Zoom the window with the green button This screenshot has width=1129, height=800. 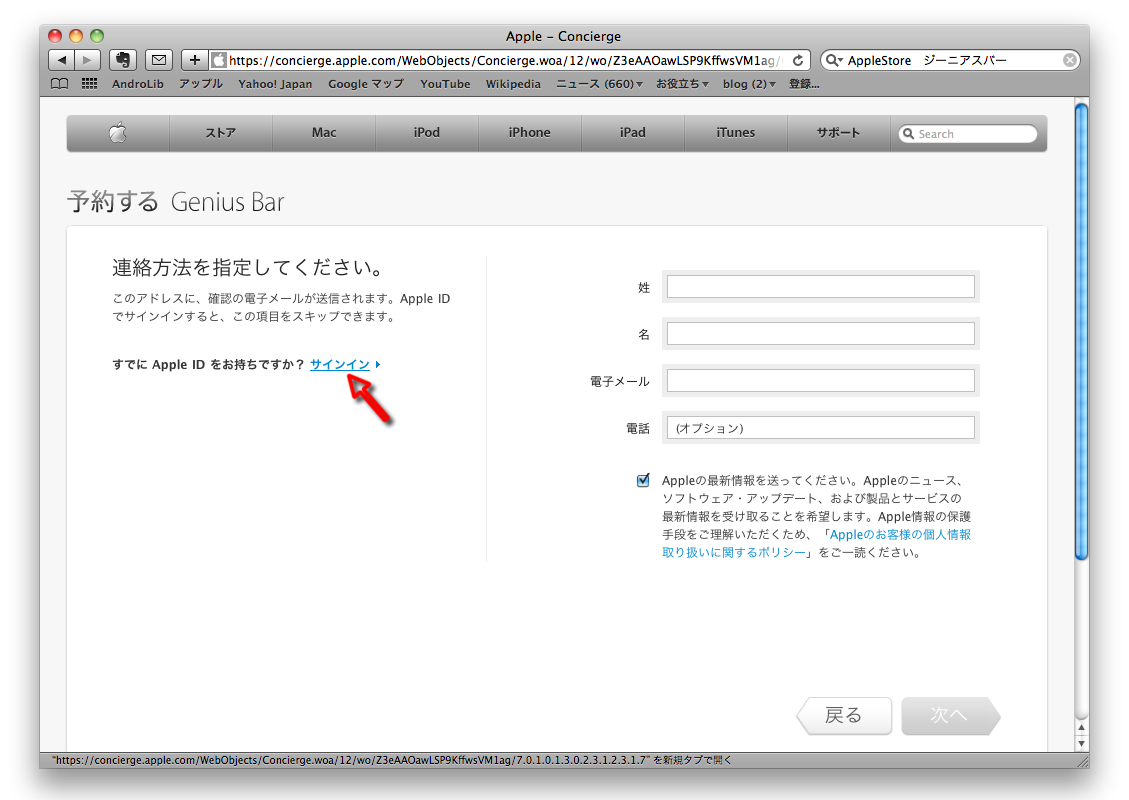(x=97, y=36)
